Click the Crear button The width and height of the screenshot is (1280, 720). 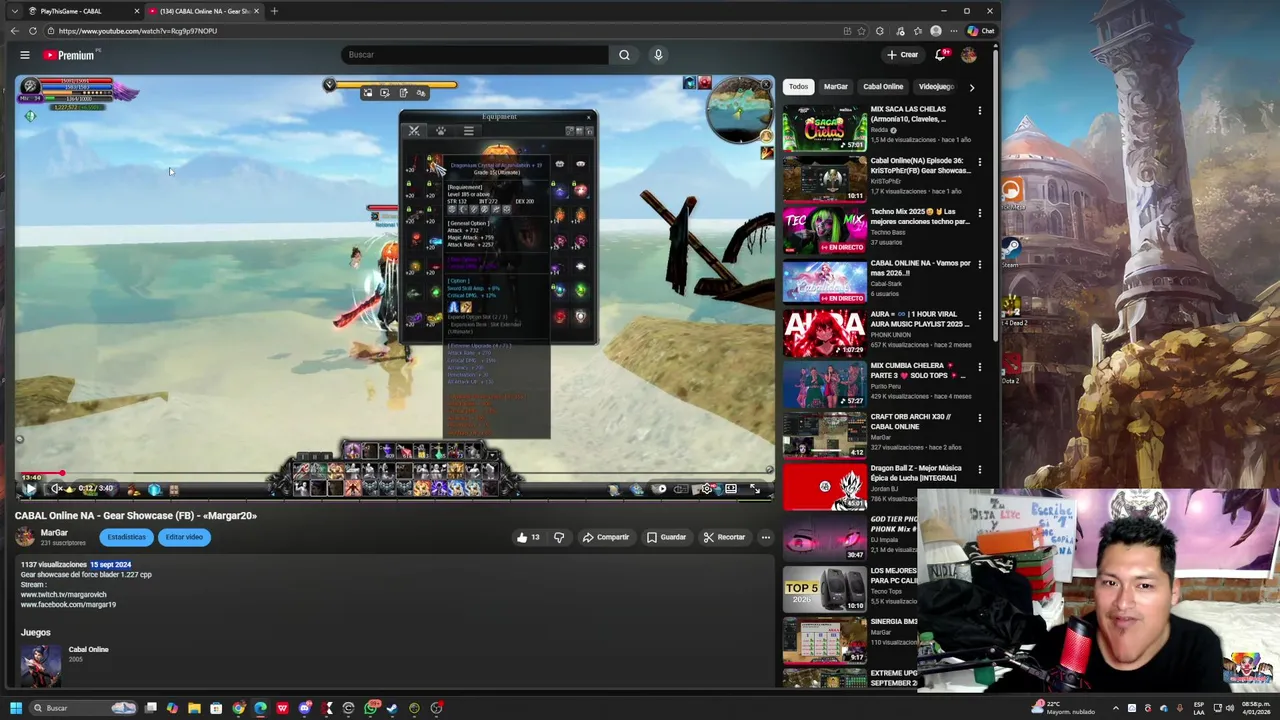pos(902,55)
